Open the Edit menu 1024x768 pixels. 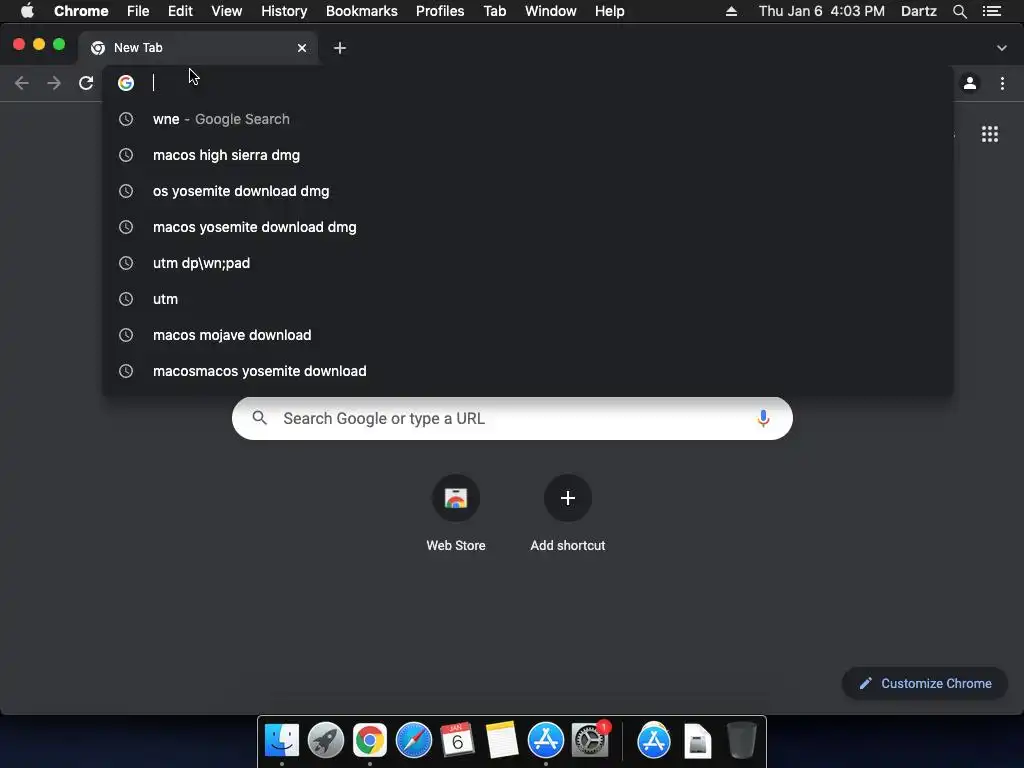pyautogui.click(x=180, y=11)
